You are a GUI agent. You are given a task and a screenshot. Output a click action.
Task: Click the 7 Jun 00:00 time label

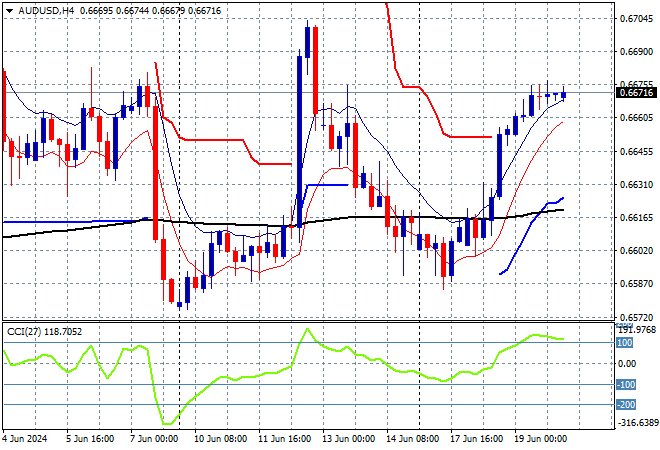[154, 439]
